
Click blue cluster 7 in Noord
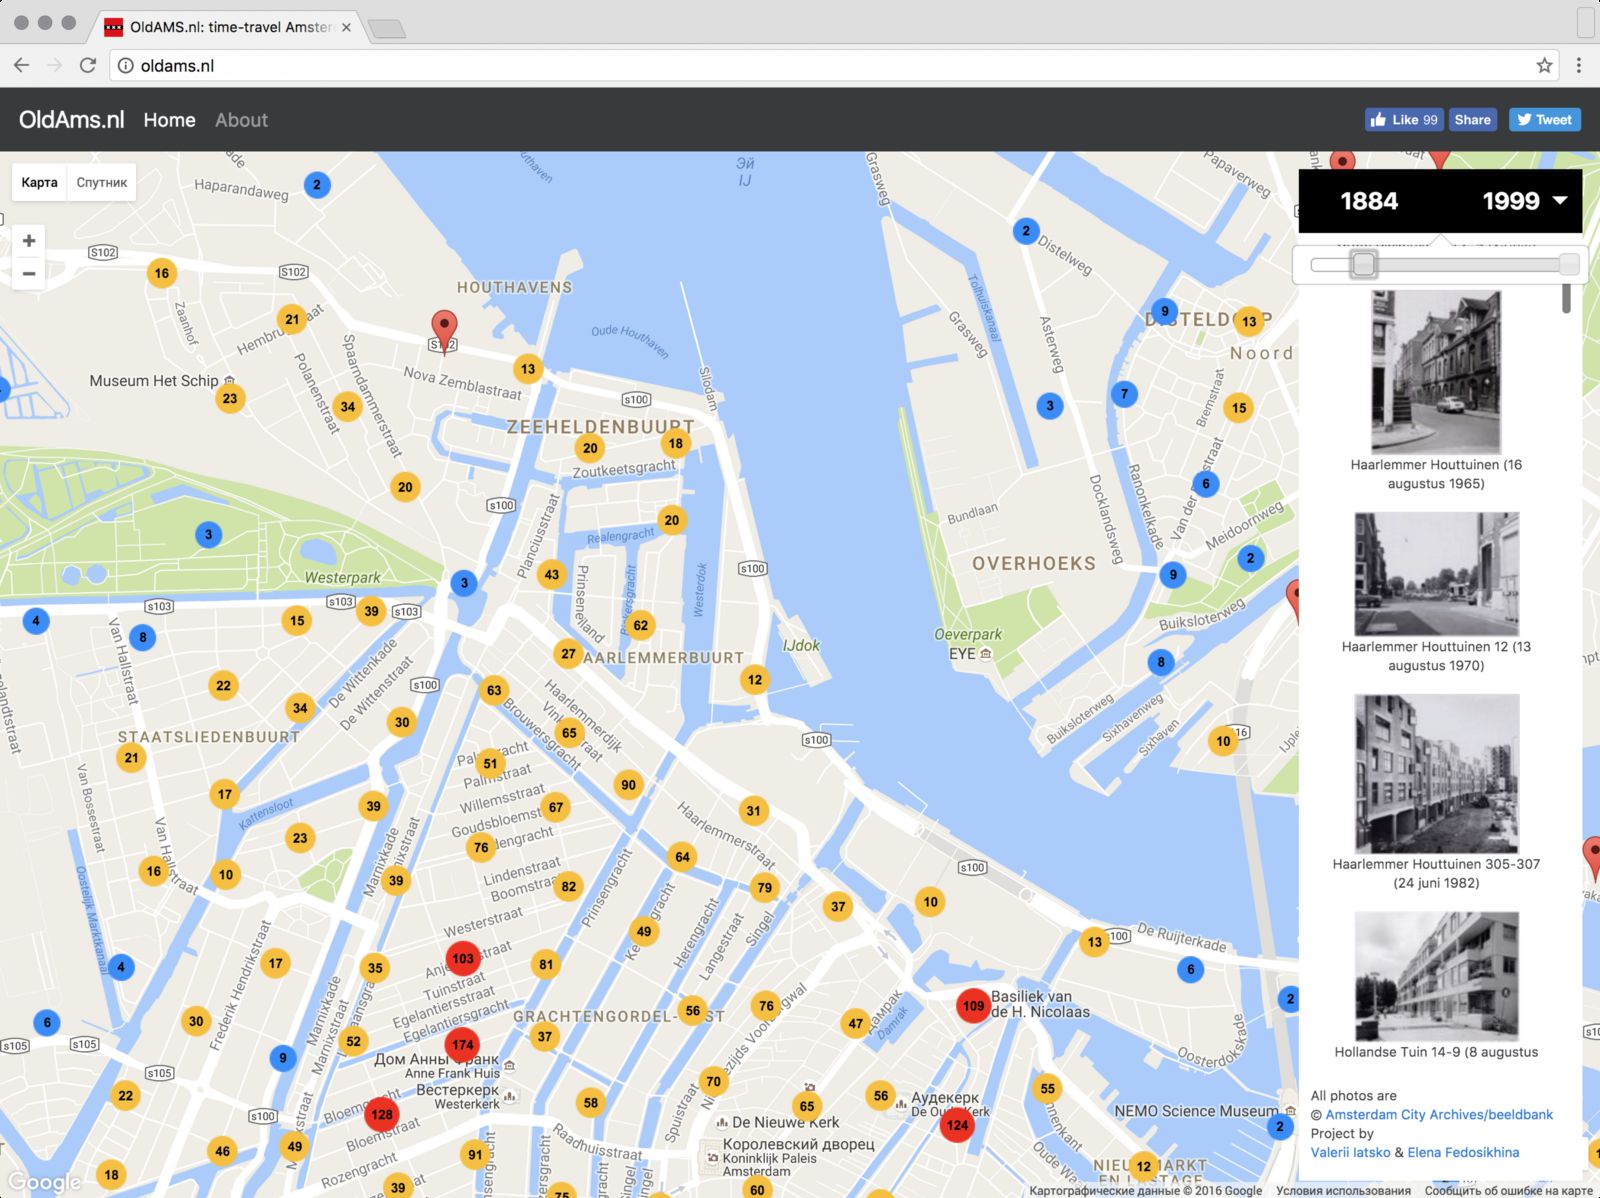click(x=1124, y=393)
